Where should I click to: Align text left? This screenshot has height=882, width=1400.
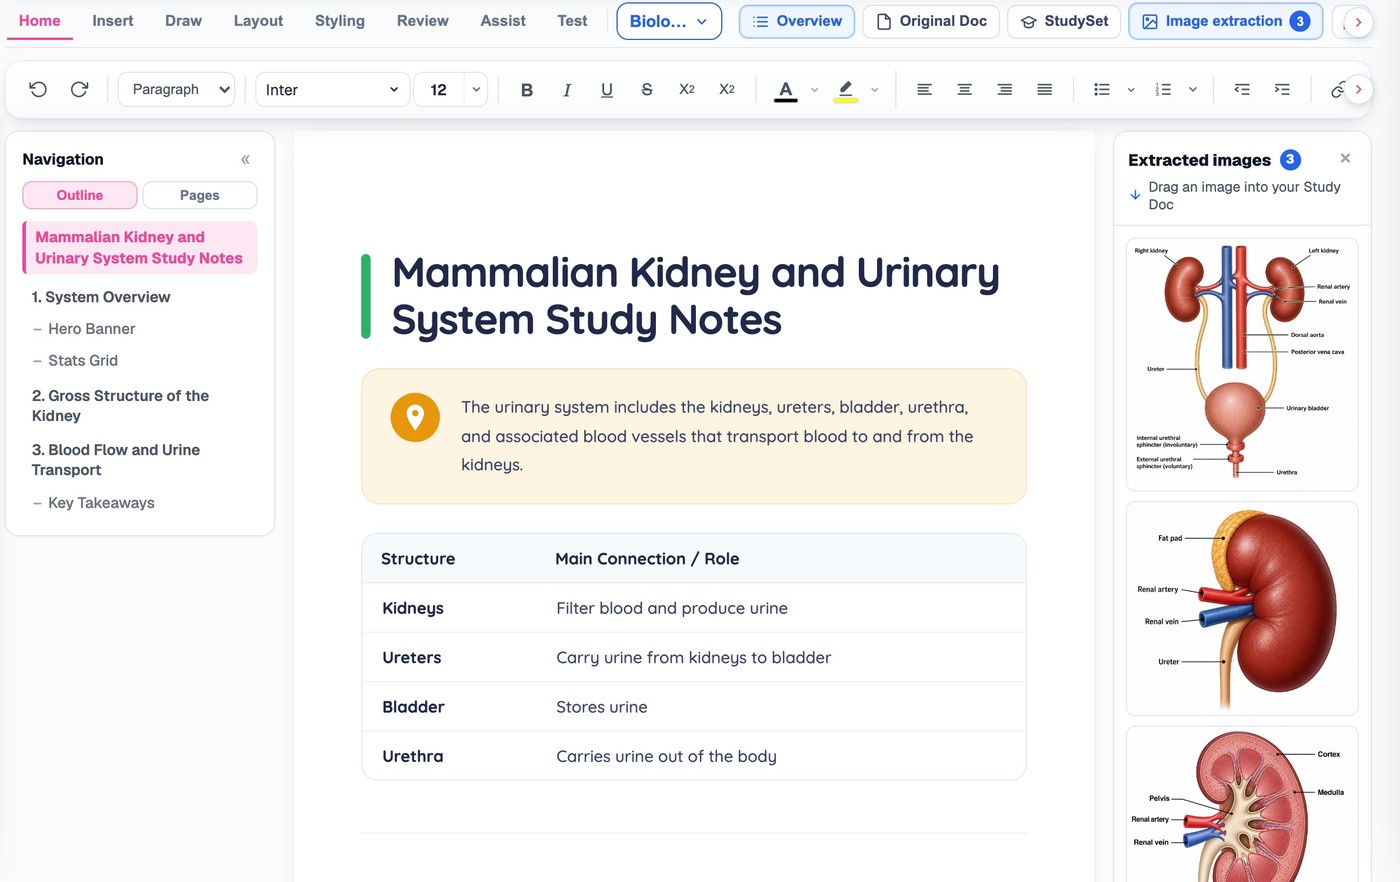[925, 90]
